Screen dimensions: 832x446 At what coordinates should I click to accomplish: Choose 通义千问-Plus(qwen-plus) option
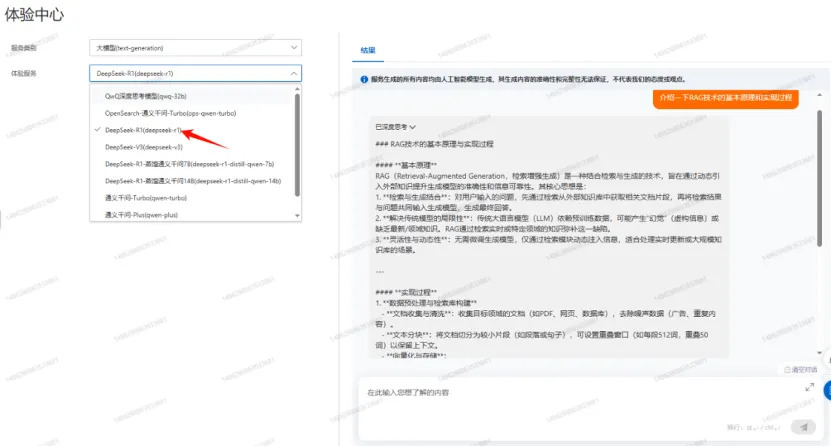coord(141,215)
